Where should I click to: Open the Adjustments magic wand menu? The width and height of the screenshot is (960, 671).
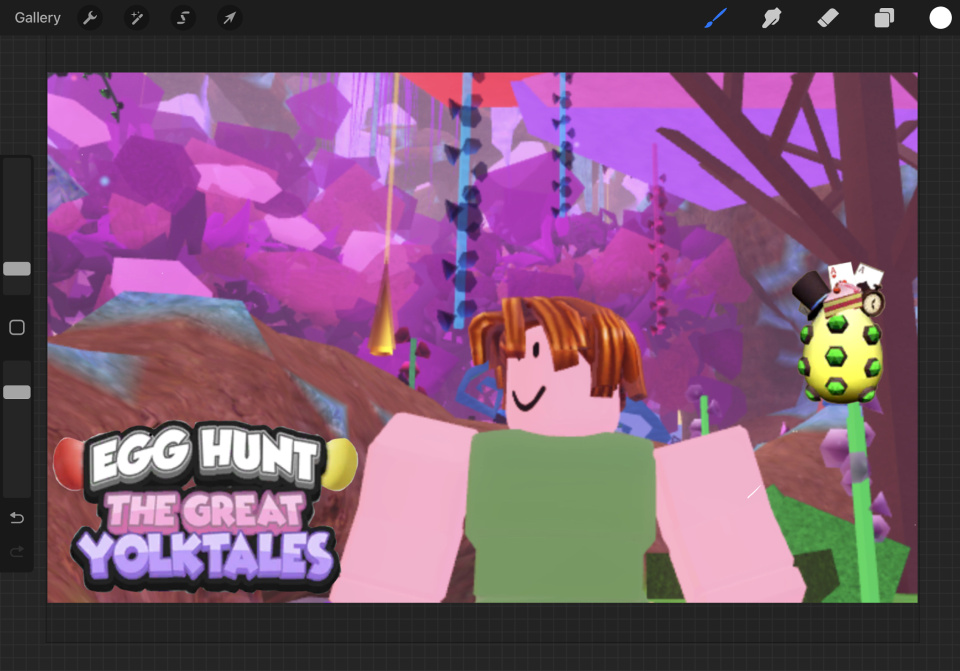[137, 18]
